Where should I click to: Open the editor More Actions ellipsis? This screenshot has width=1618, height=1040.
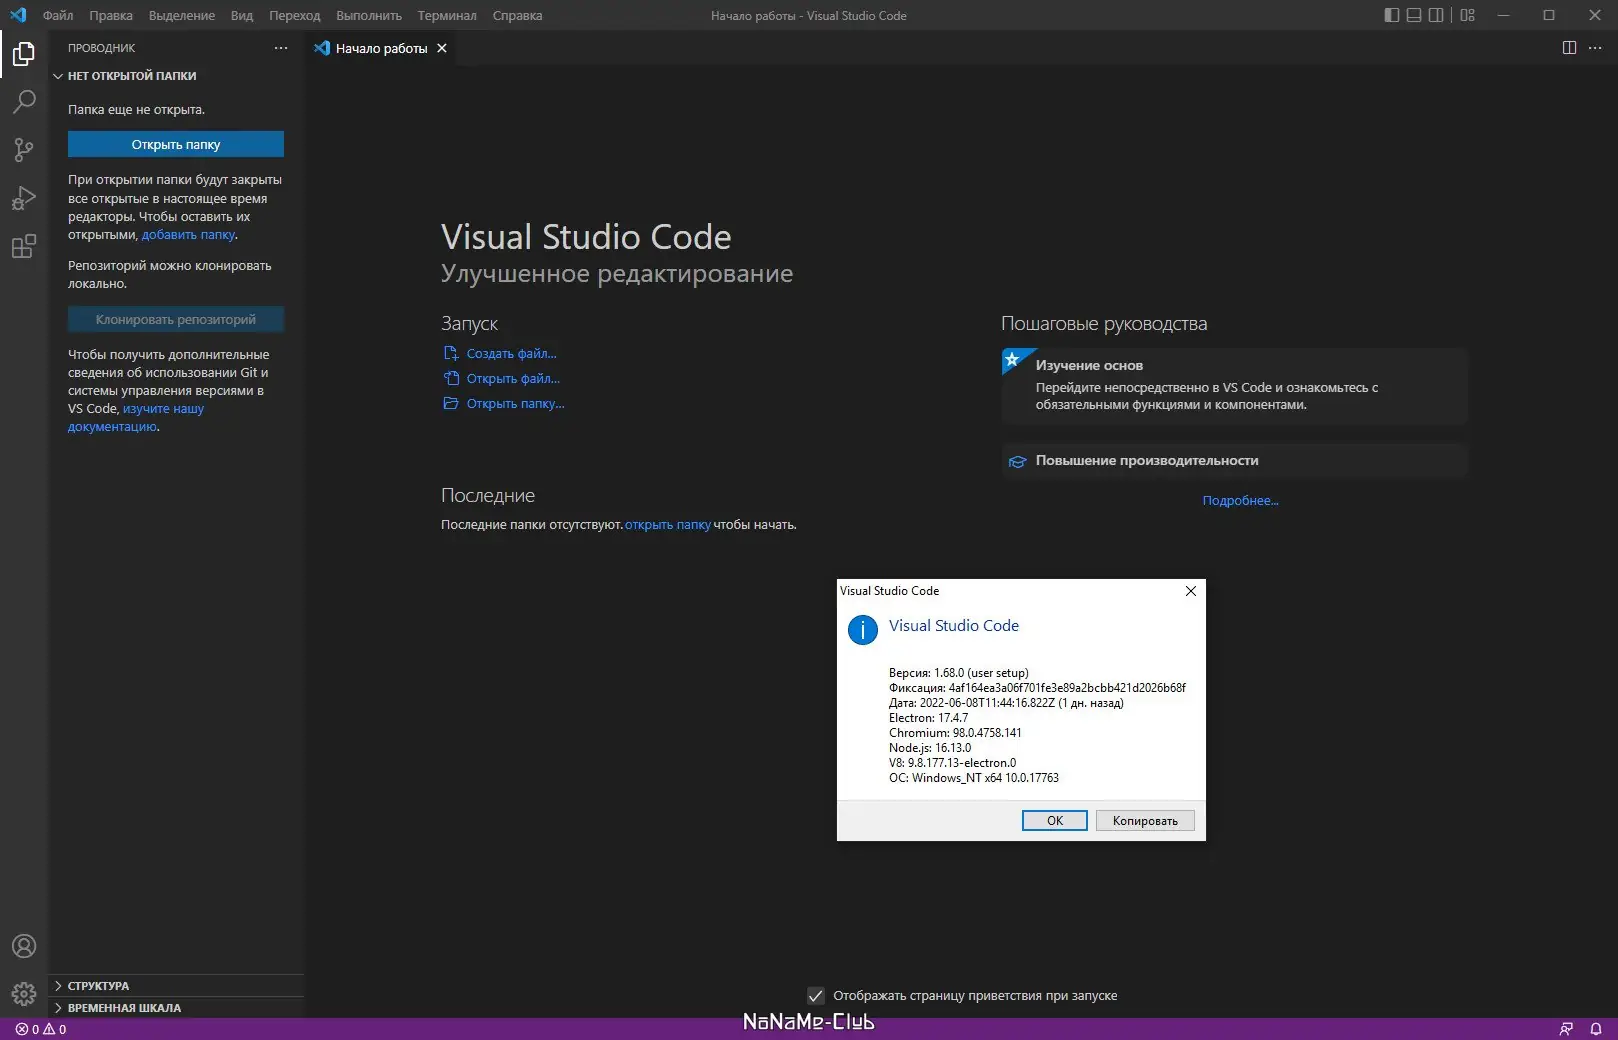(x=1595, y=48)
